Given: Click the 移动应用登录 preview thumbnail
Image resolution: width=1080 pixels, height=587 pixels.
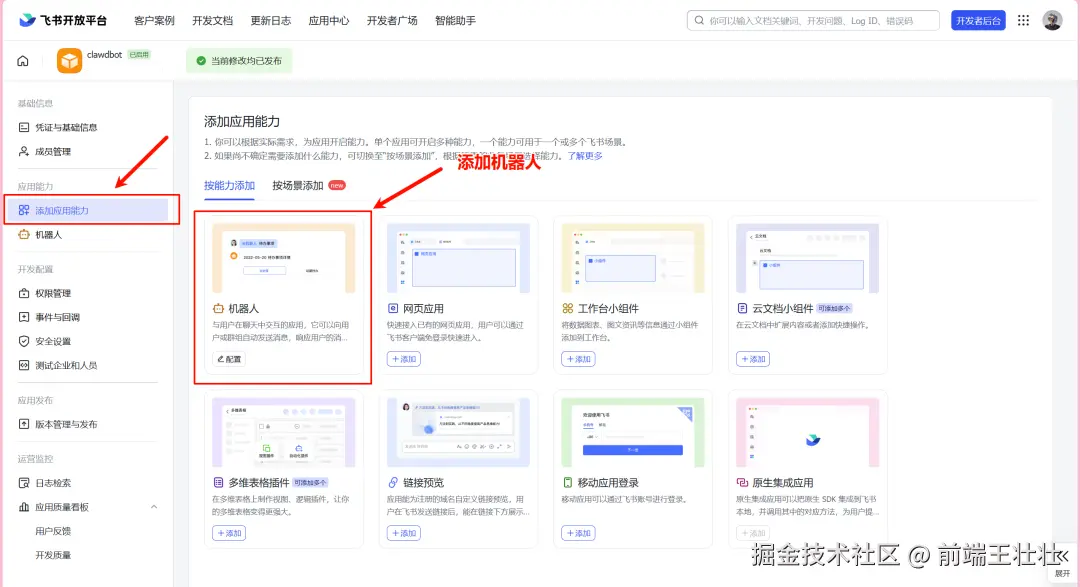Looking at the screenshot, I should 633,433.
